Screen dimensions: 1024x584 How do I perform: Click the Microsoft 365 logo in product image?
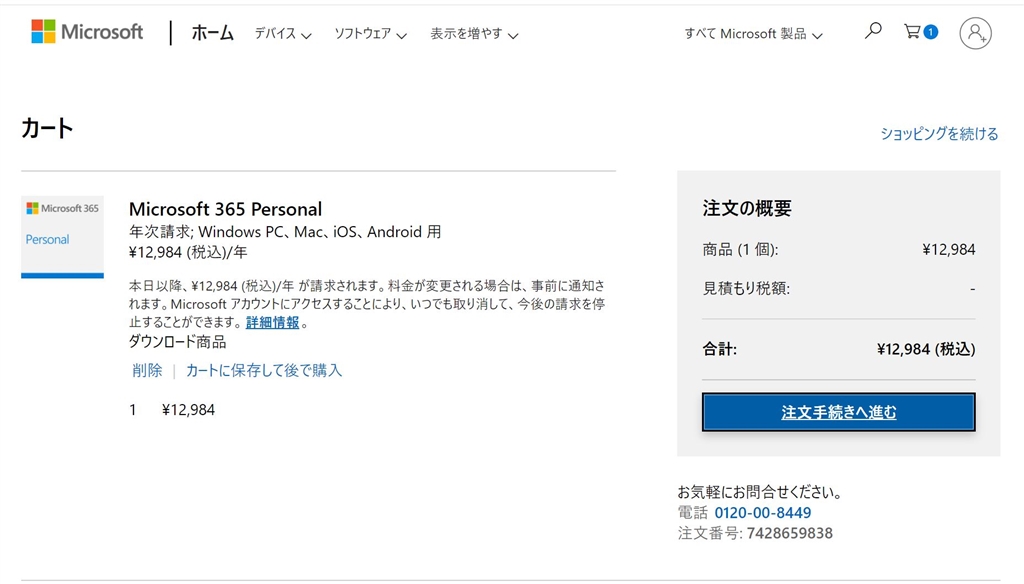point(62,208)
